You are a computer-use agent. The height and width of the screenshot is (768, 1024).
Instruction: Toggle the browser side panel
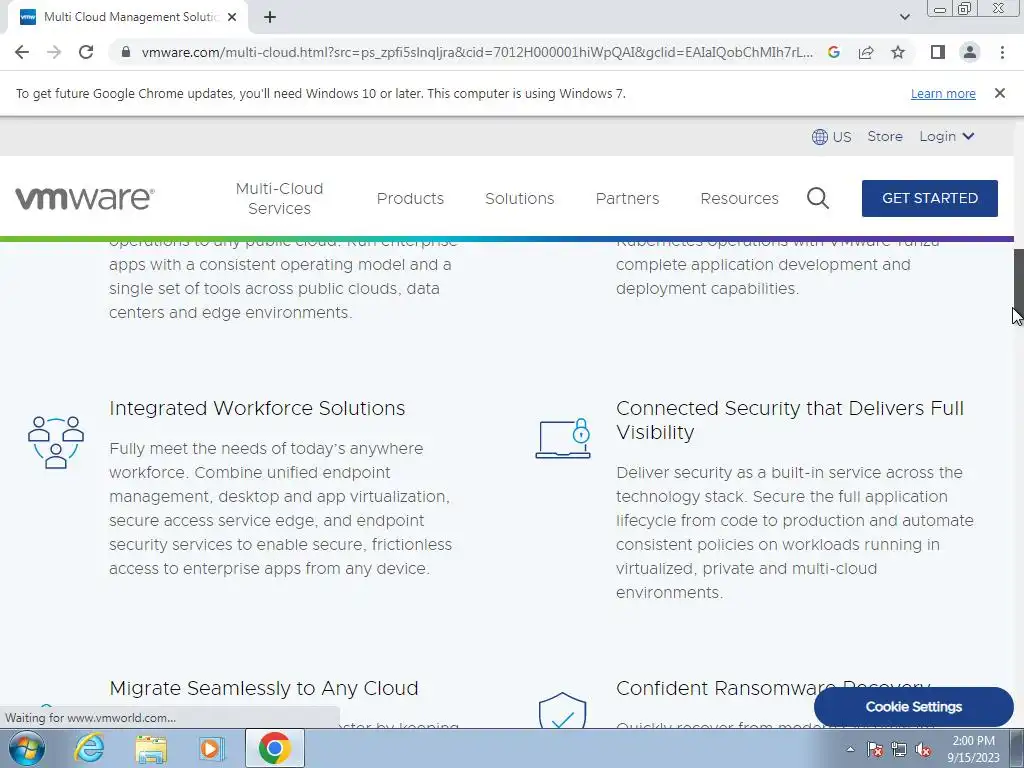point(938,52)
